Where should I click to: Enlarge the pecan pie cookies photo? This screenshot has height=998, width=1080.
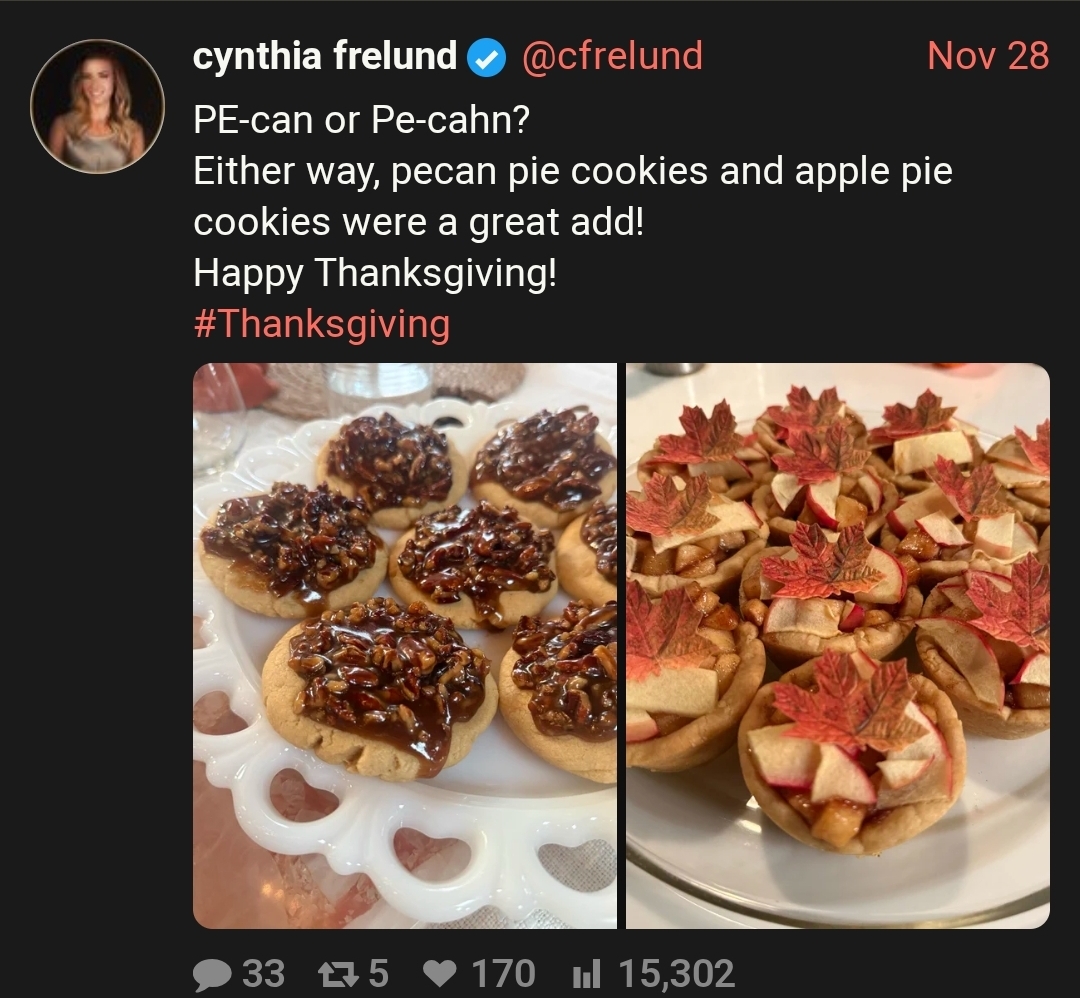(x=404, y=645)
